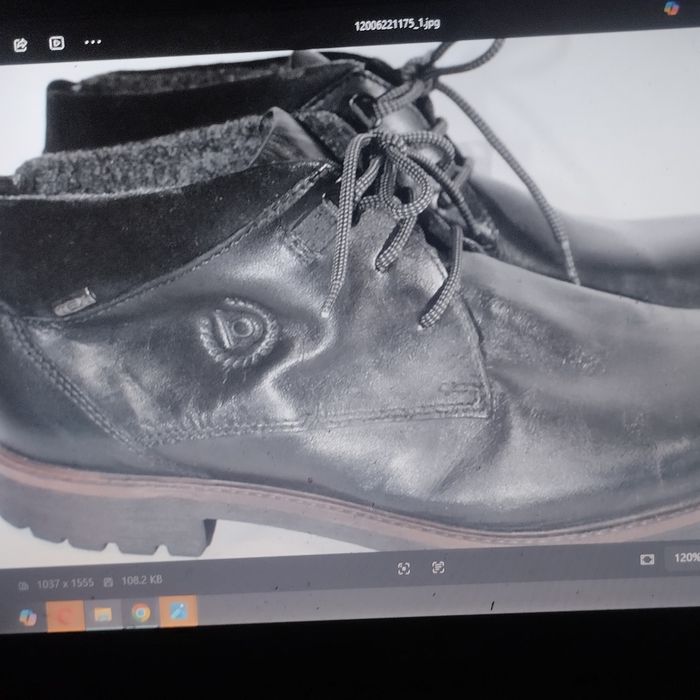Click the scan text icon in bottom bar
This screenshot has width=700, height=700.
438,567
